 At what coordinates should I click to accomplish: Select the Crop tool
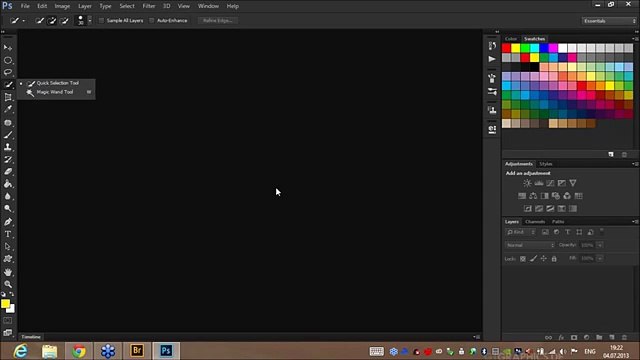8,97
